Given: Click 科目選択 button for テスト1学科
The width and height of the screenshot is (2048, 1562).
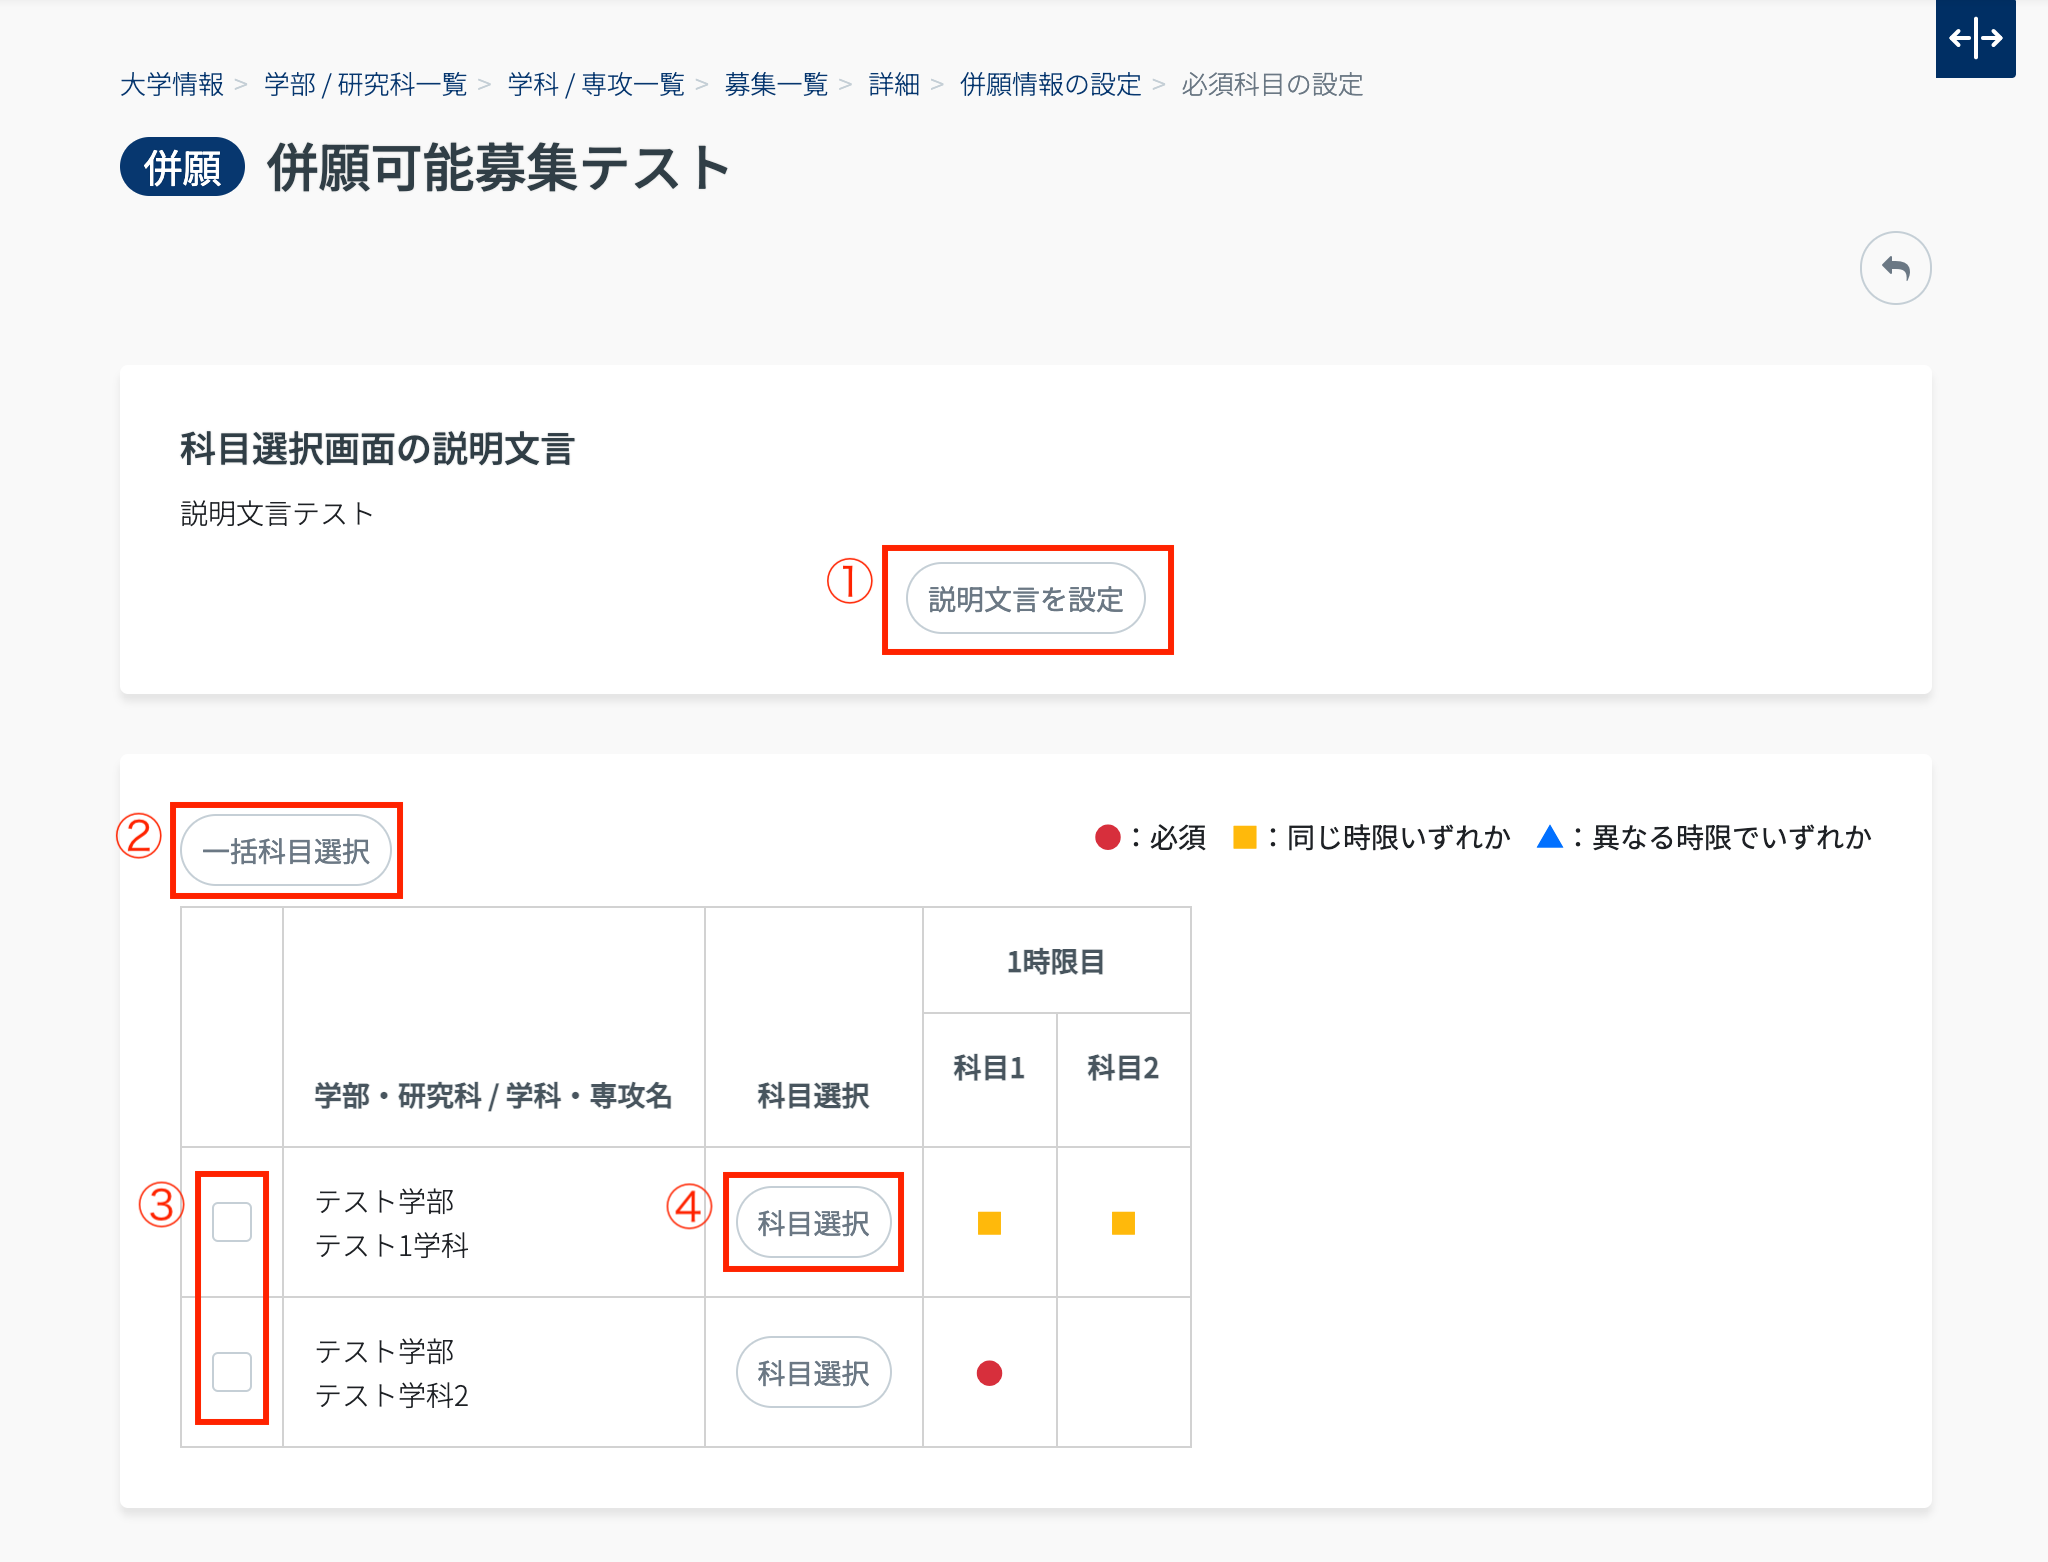Looking at the screenshot, I should (x=813, y=1223).
